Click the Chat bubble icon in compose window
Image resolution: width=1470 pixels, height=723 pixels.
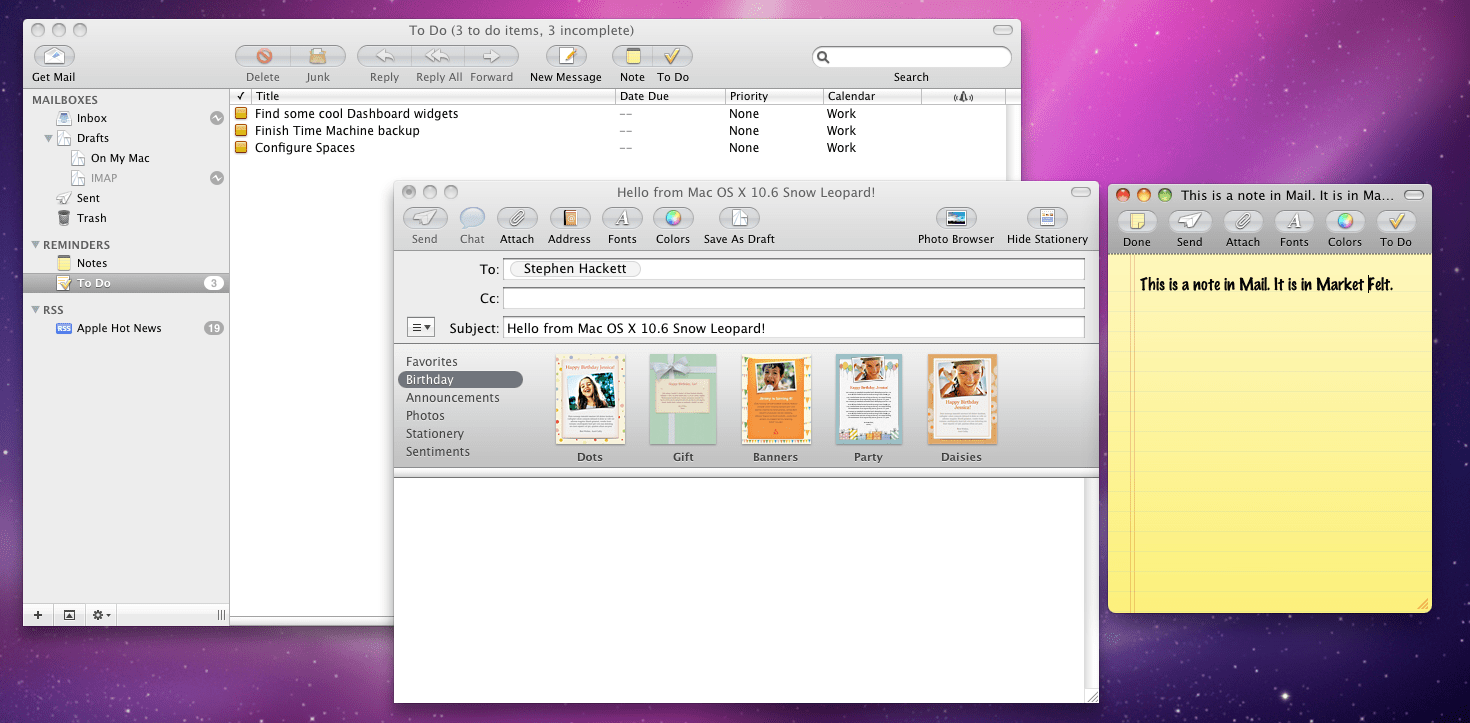pyautogui.click(x=472, y=219)
